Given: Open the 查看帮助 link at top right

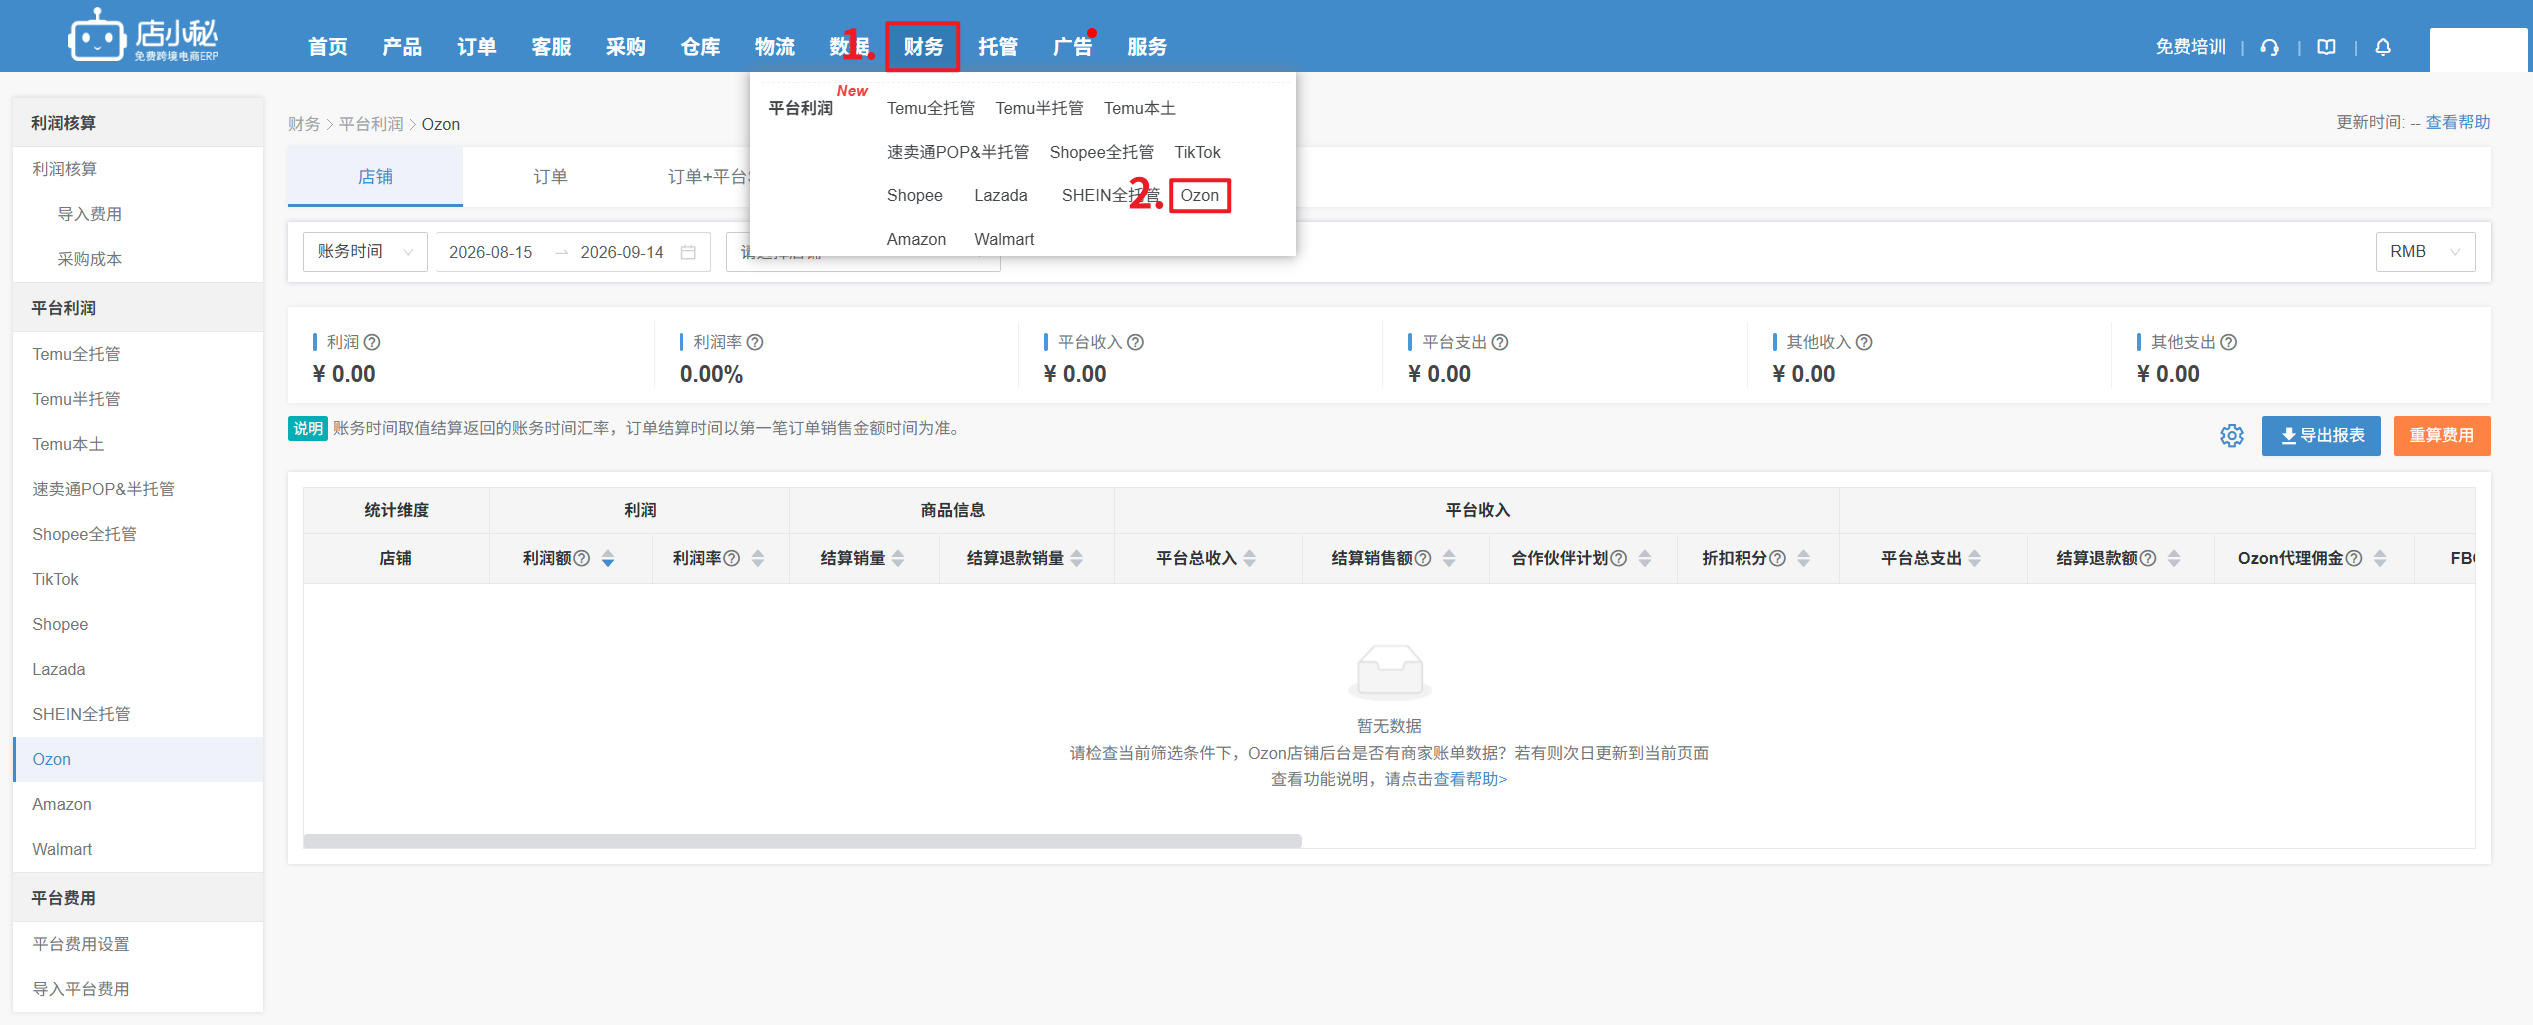Looking at the screenshot, I should pyautogui.click(x=2458, y=122).
